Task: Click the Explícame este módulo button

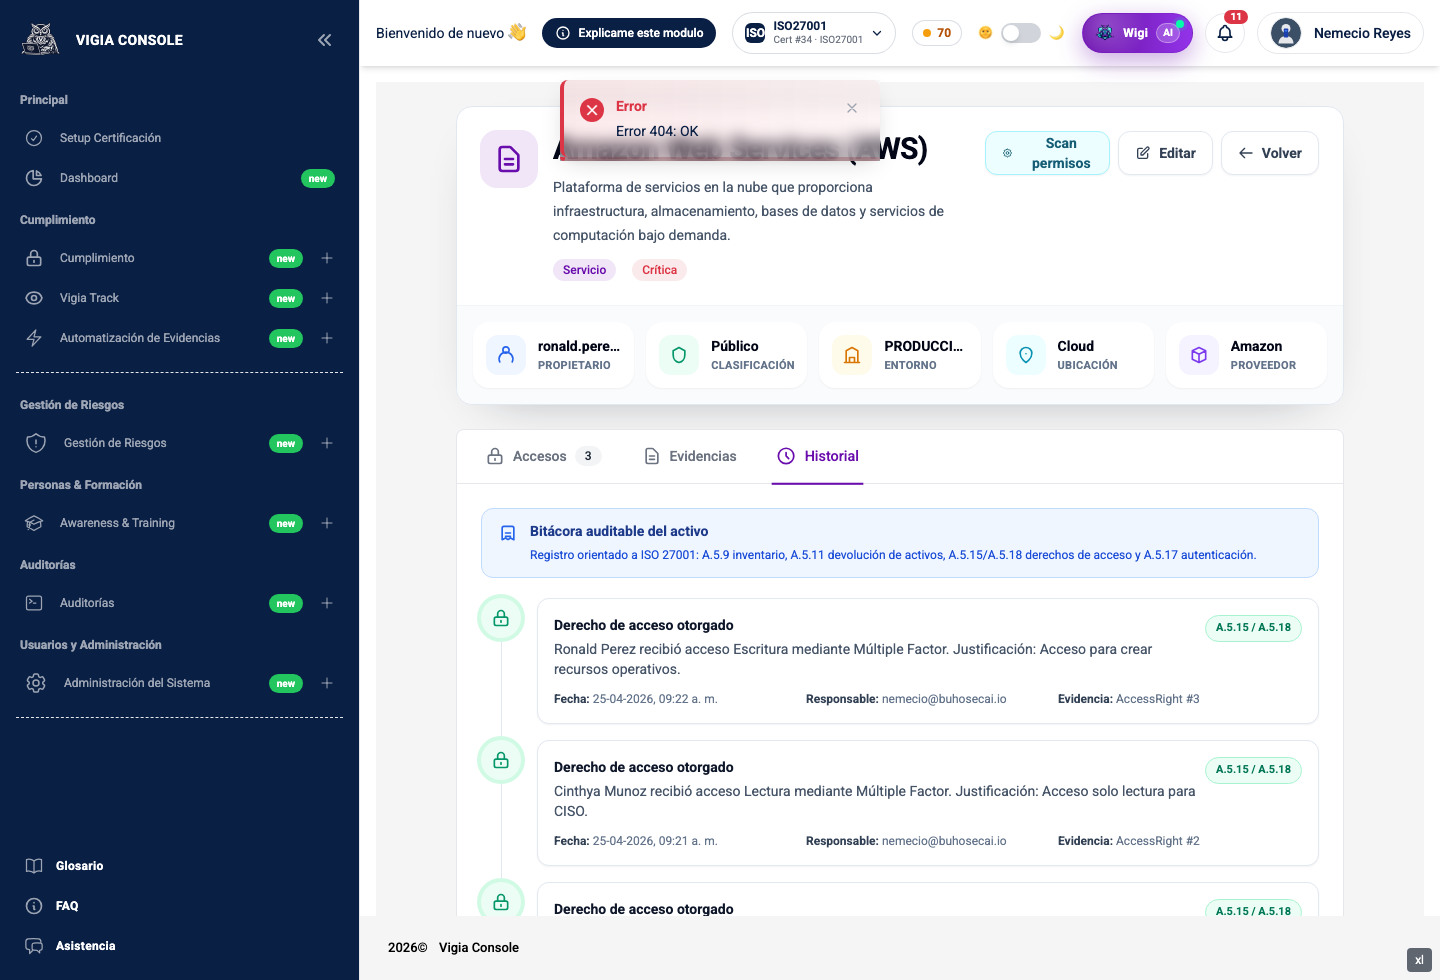Action: point(629,33)
